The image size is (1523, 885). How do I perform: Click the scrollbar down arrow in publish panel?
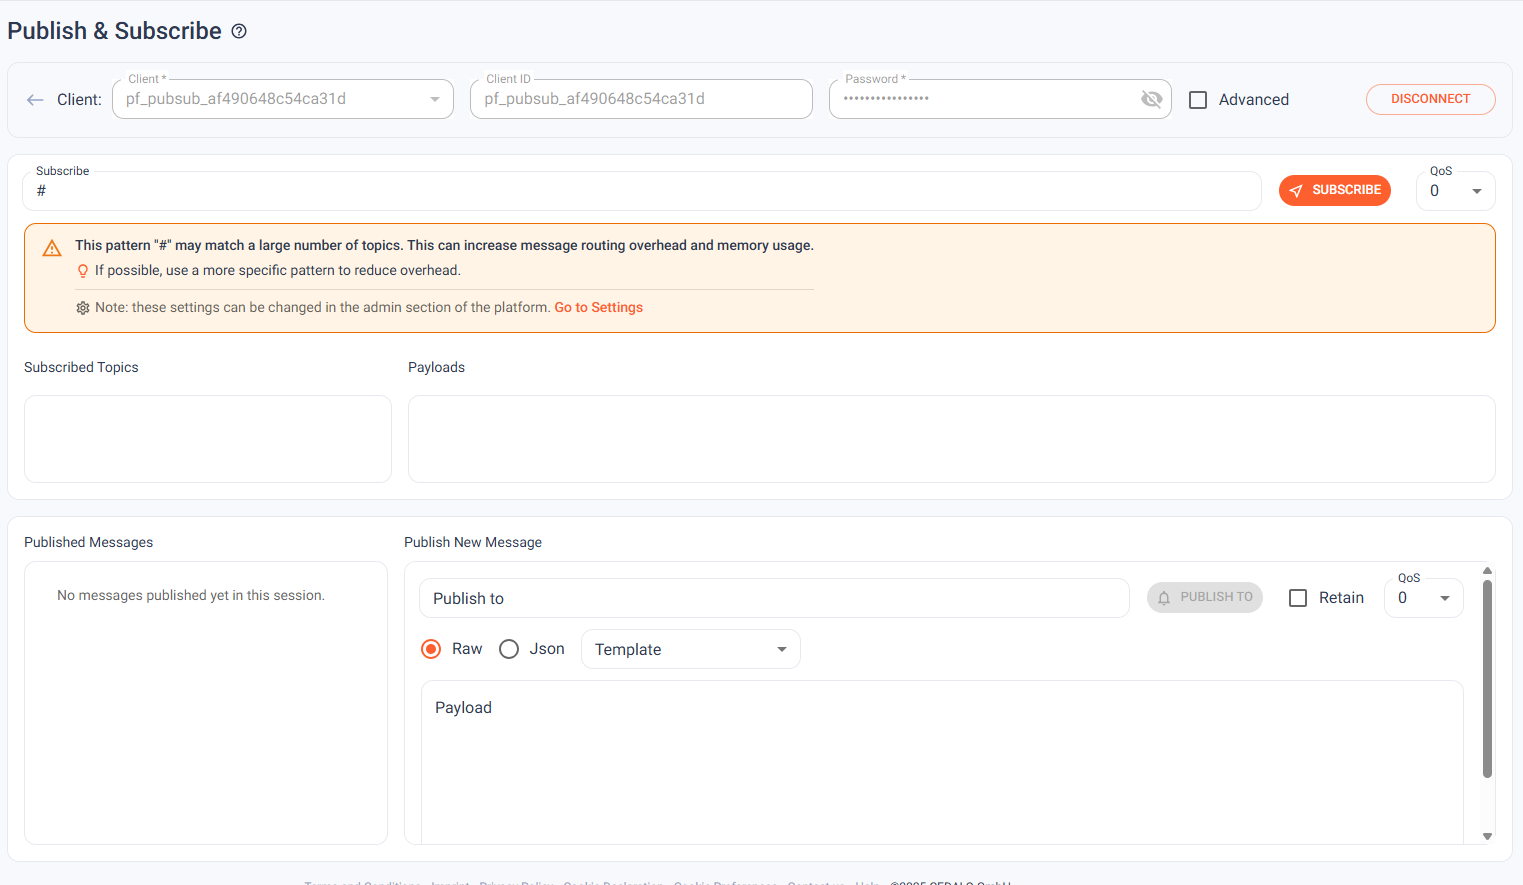pos(1487,836)
